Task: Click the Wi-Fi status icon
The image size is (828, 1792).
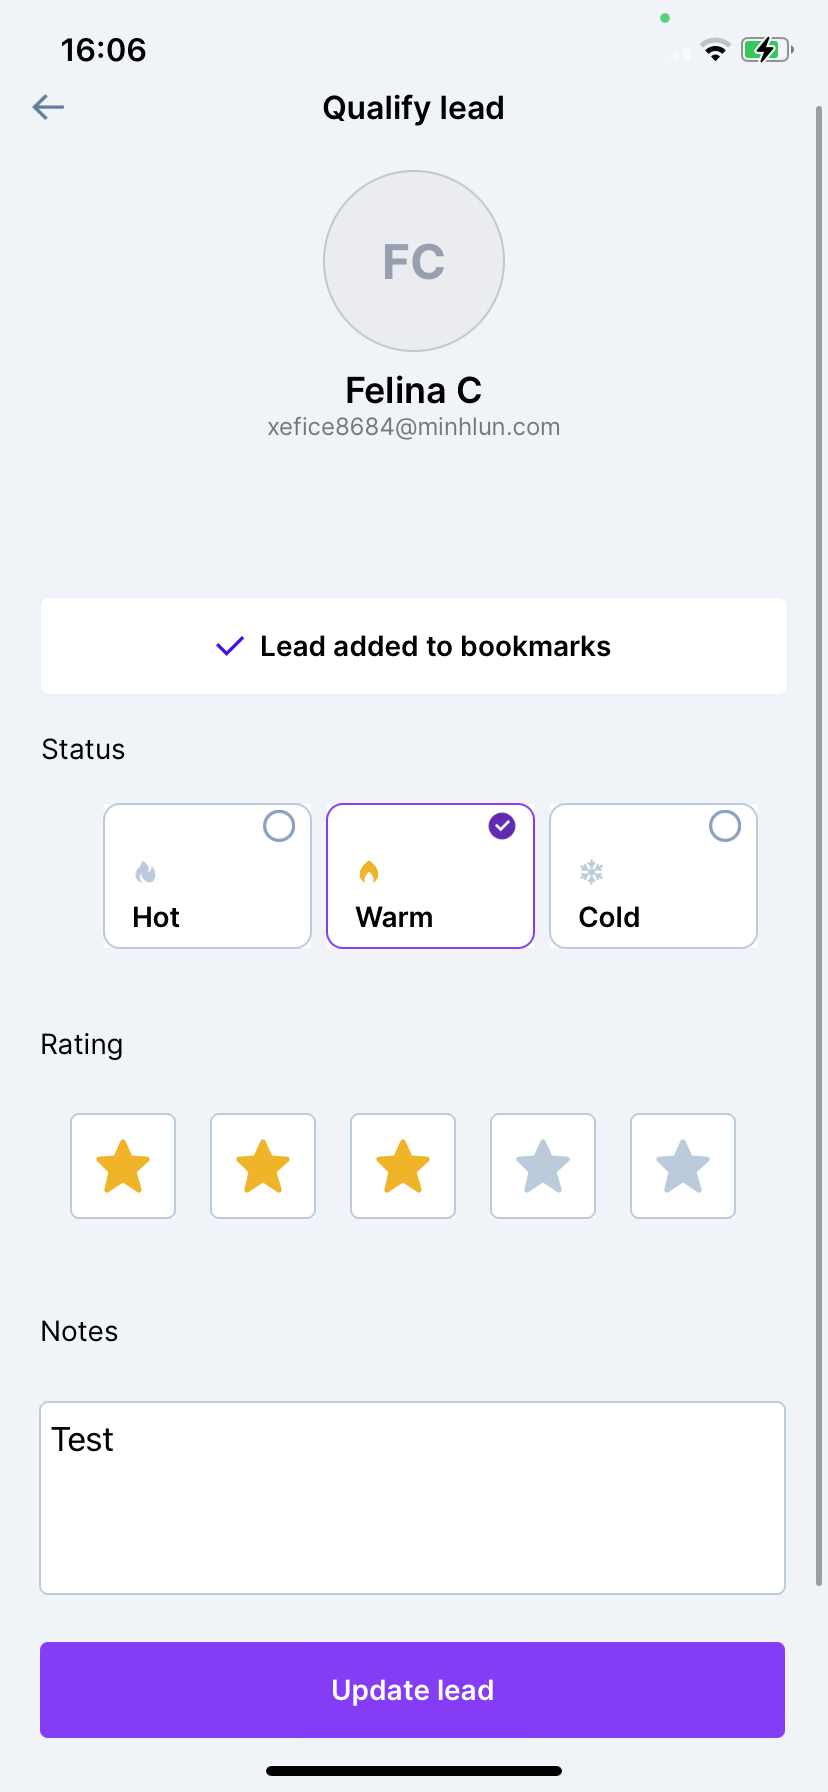Action: [x=715, y=50]
